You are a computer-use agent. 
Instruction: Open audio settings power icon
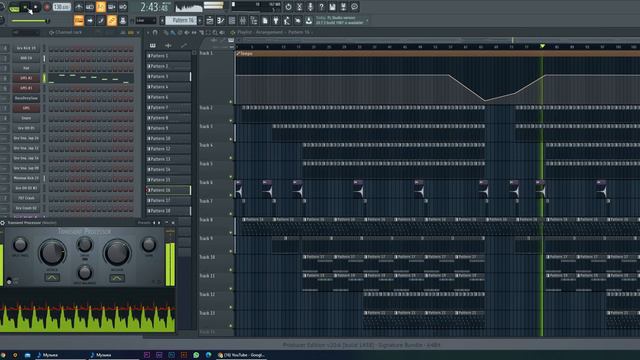click(x=288, y=7)
